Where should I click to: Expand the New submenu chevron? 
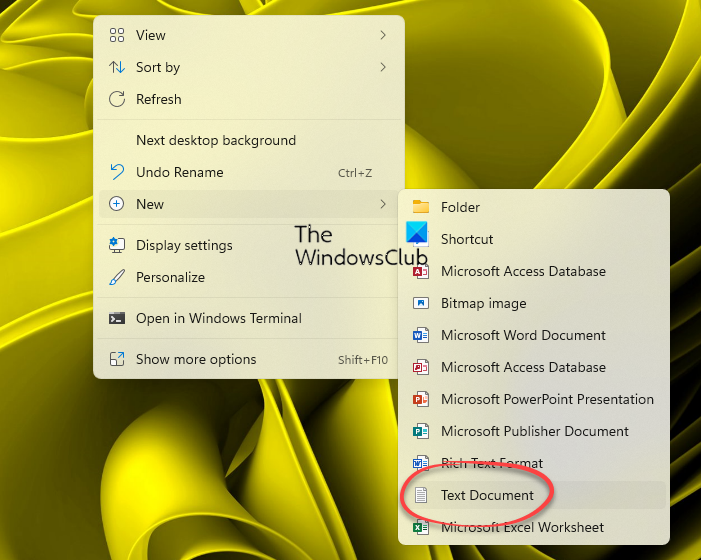[x=383, y=204]
